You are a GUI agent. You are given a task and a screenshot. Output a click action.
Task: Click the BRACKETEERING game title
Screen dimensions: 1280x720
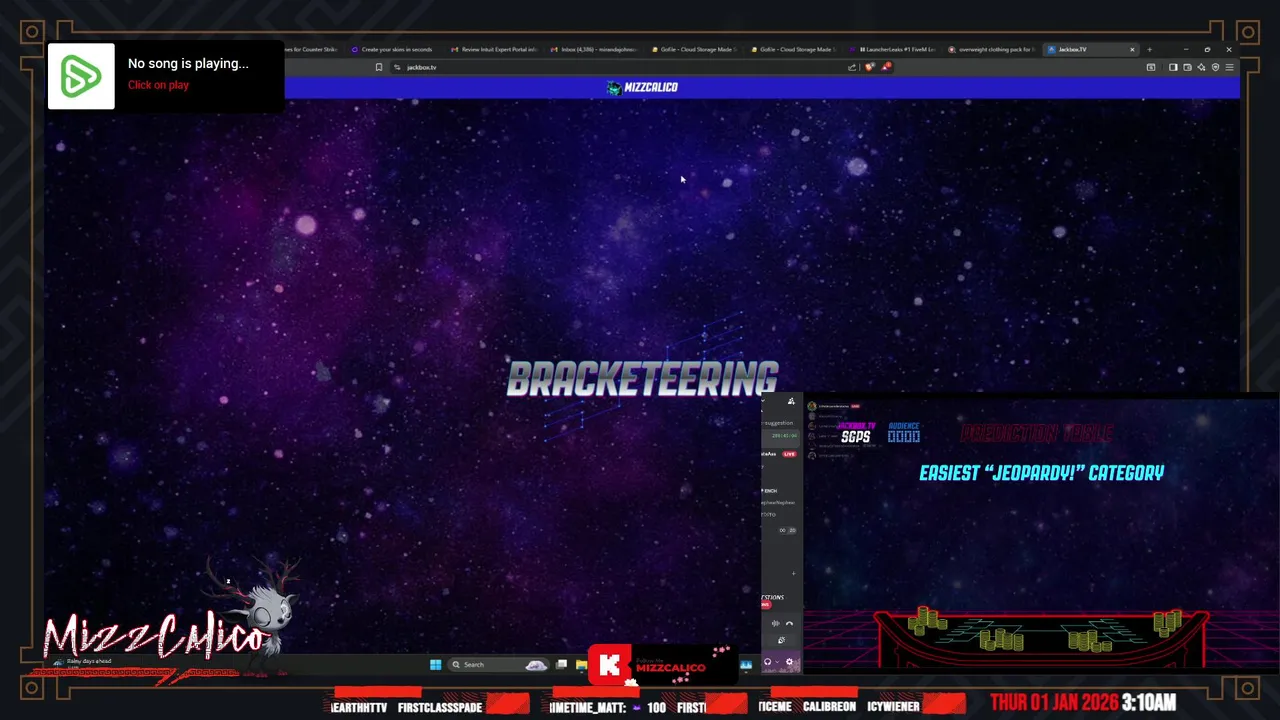[642, 379]
